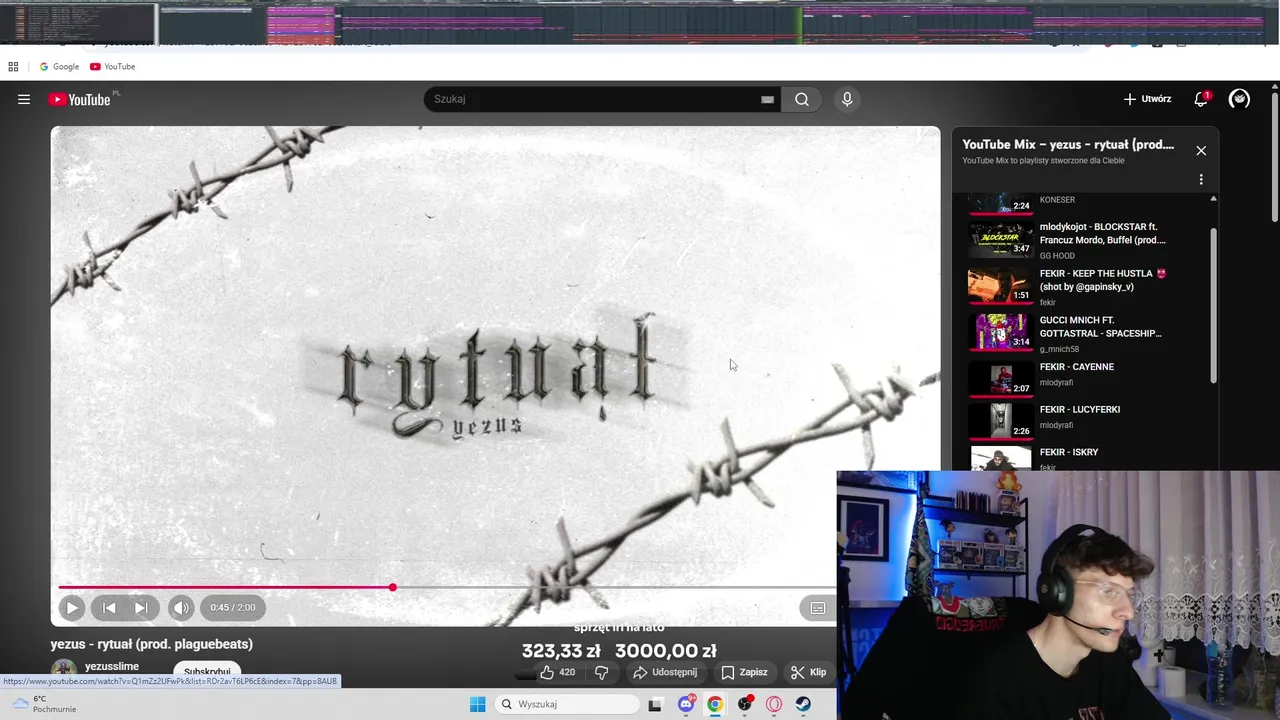The image size is (1280, 720).
Task: Click the Utwórz create button
Action: click(x=1147, y=99)
